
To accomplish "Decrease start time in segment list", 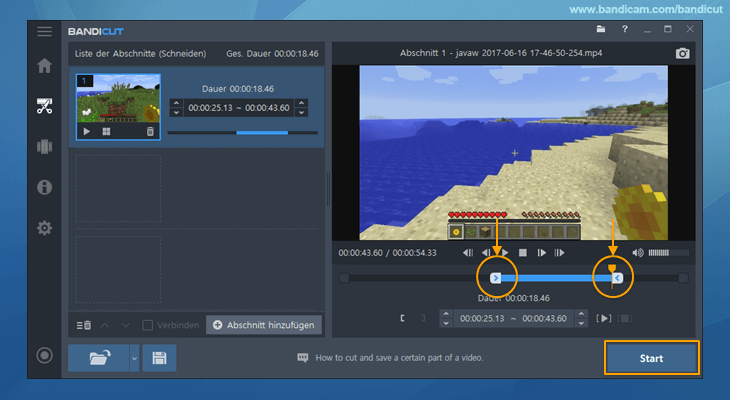I will pyautogui.click(x=176, y=112).
